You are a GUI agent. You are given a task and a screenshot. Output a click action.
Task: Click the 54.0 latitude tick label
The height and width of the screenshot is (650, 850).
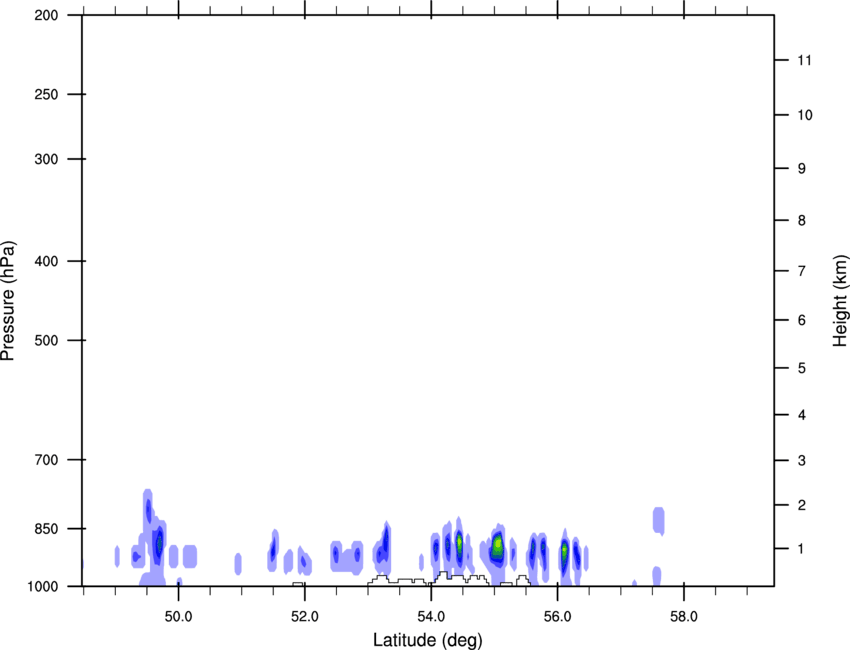431,616
